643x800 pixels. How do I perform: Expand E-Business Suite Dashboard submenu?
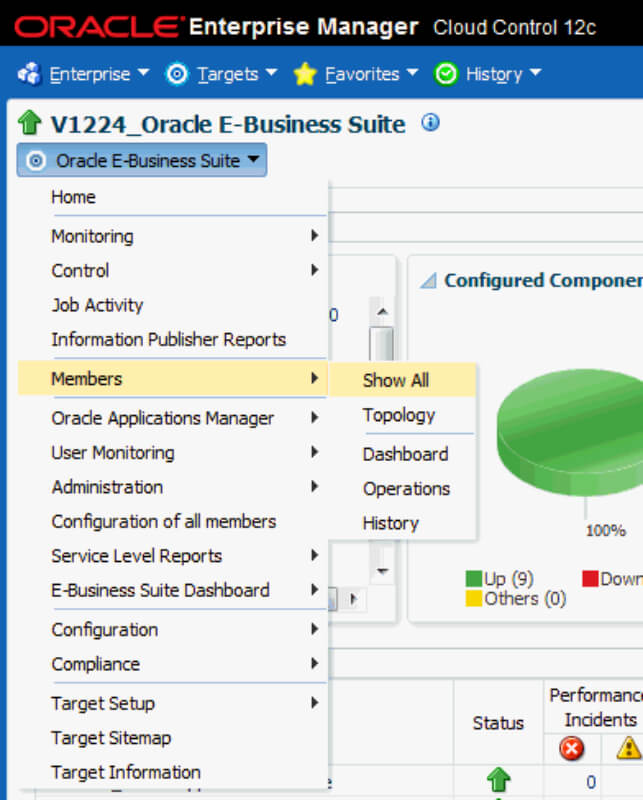coord(172,590)
